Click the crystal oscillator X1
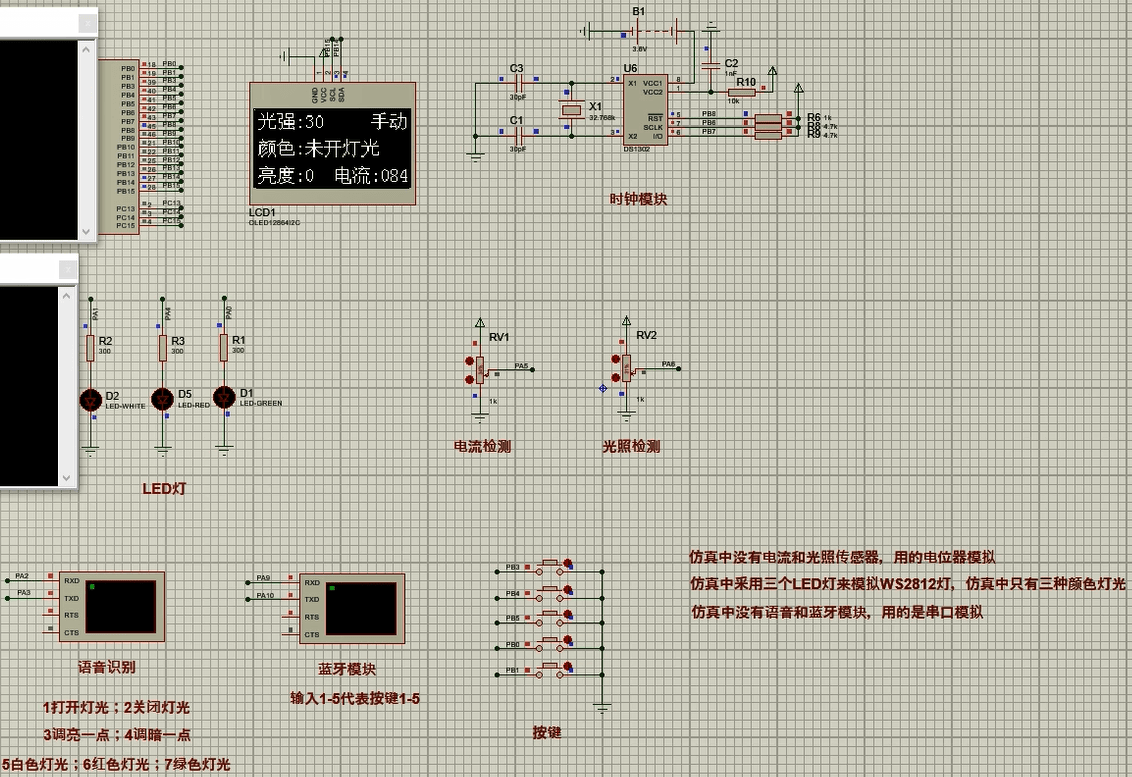This screenshot has height=777, width=1132. 570,109
